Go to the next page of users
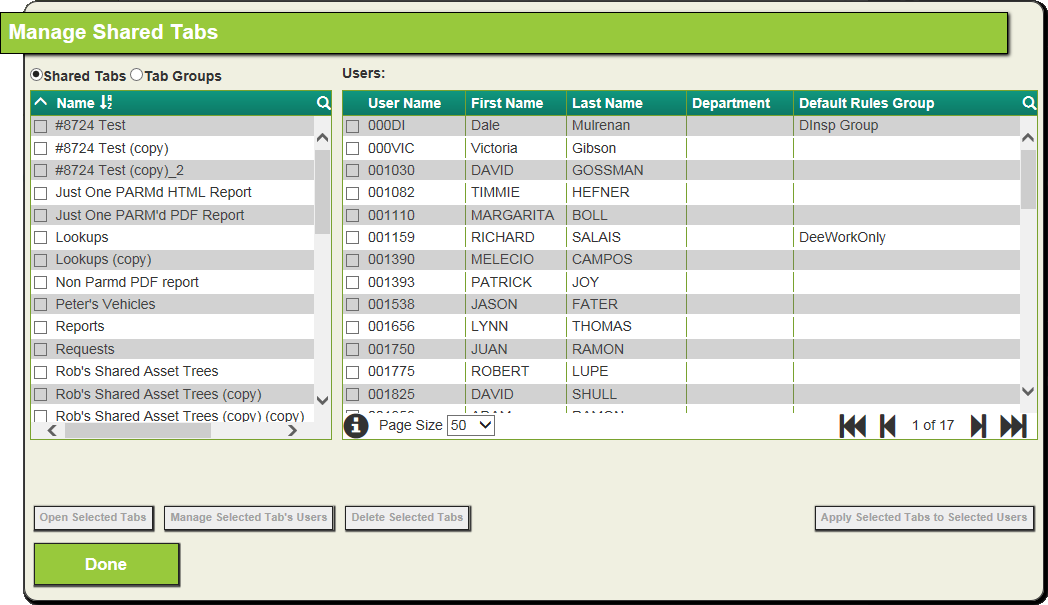Viewport: 1048px width, 605px height. 978,426
